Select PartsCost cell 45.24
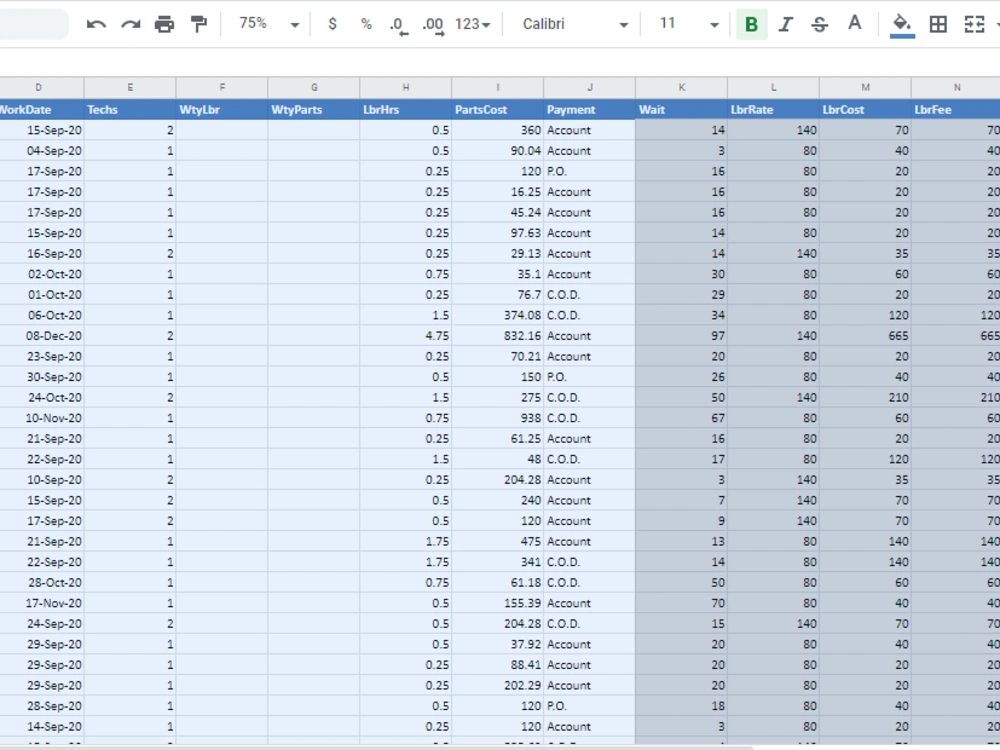This screenshot has height=750, width=1000. pyautogui.click(x=497, y=212)
